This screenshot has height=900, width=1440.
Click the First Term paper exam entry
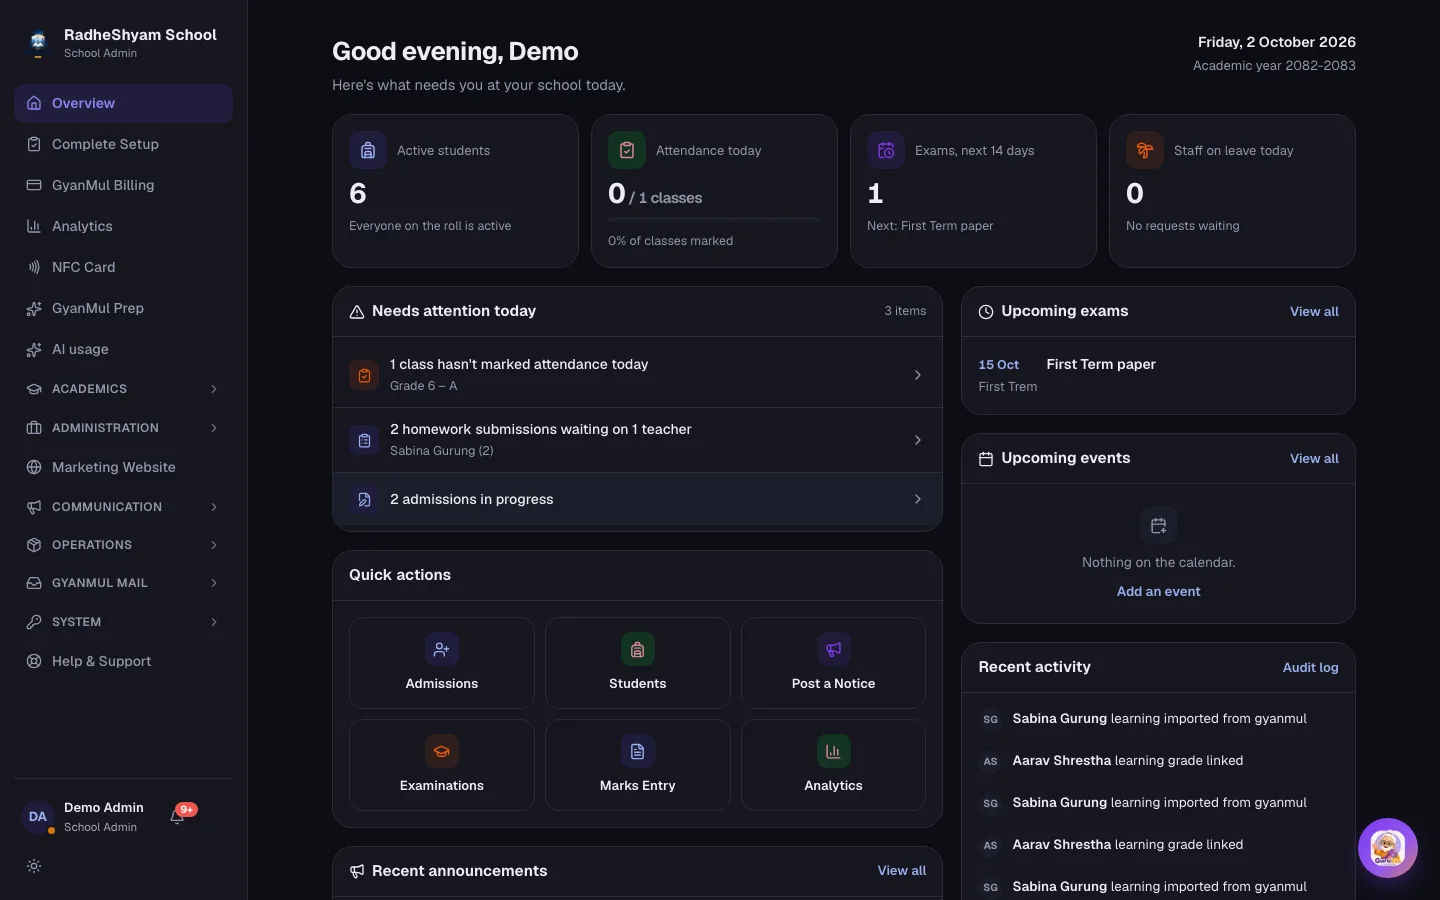[1158, 375]
